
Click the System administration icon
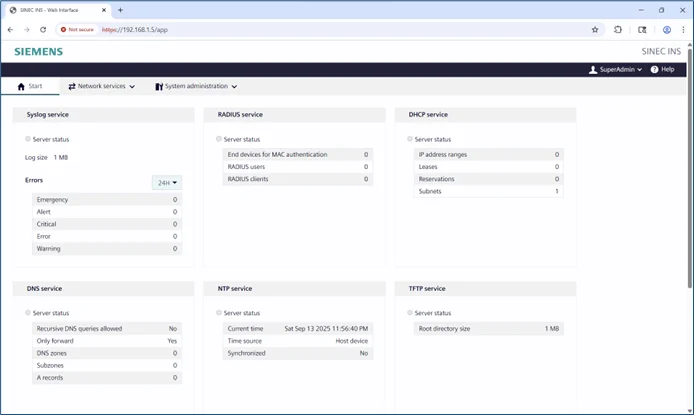159,87
